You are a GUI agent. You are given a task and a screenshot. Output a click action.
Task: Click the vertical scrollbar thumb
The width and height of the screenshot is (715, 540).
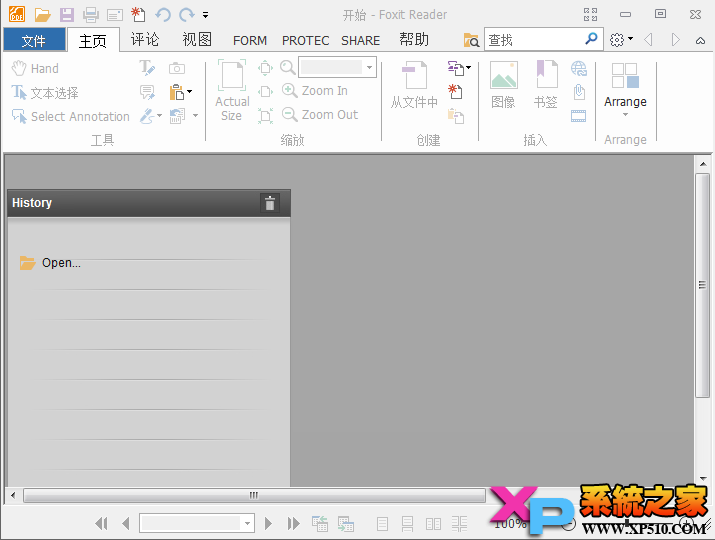(x=702, y=286)
